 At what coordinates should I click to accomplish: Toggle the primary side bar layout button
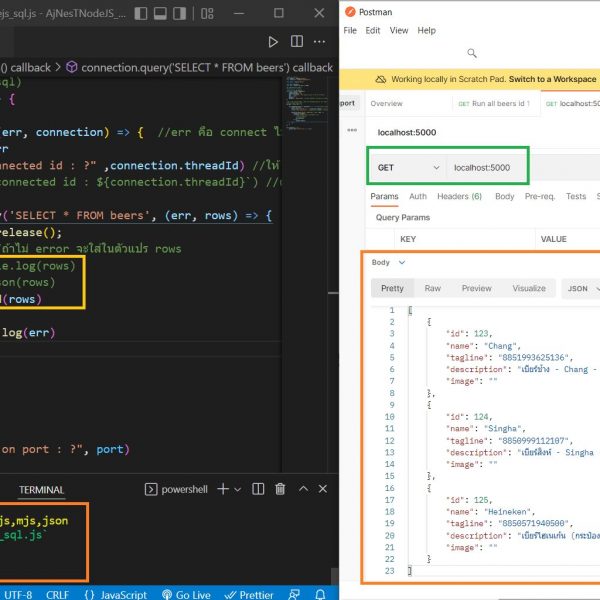tap(141, 15)
